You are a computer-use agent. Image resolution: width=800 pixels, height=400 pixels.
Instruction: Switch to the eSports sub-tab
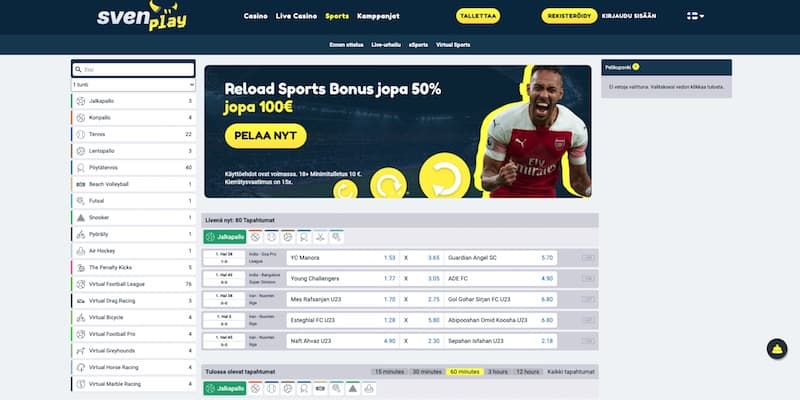coord(418,45)
